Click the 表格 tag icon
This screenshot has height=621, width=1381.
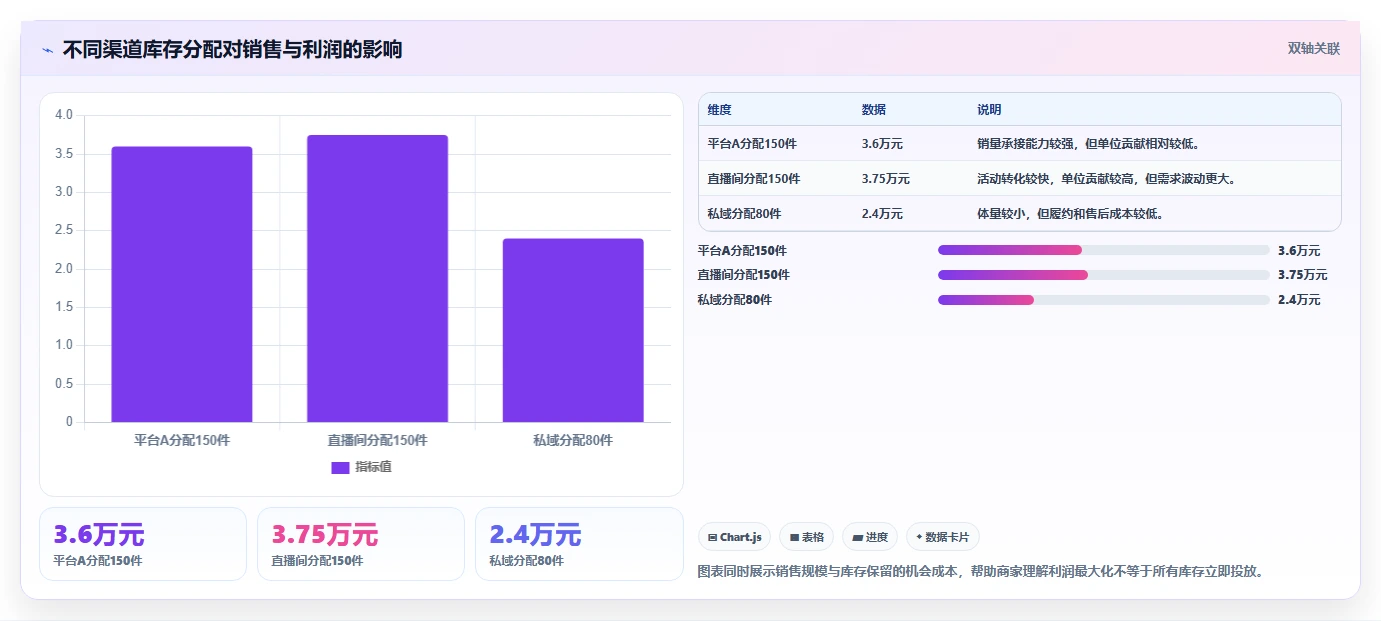click(794, 538)
